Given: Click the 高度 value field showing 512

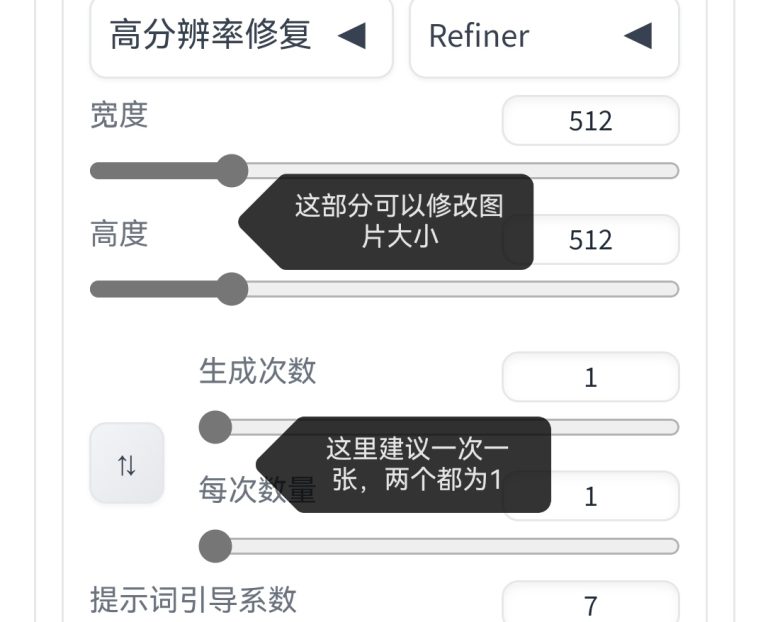Looking at the screenshot, I should point(591,239).
